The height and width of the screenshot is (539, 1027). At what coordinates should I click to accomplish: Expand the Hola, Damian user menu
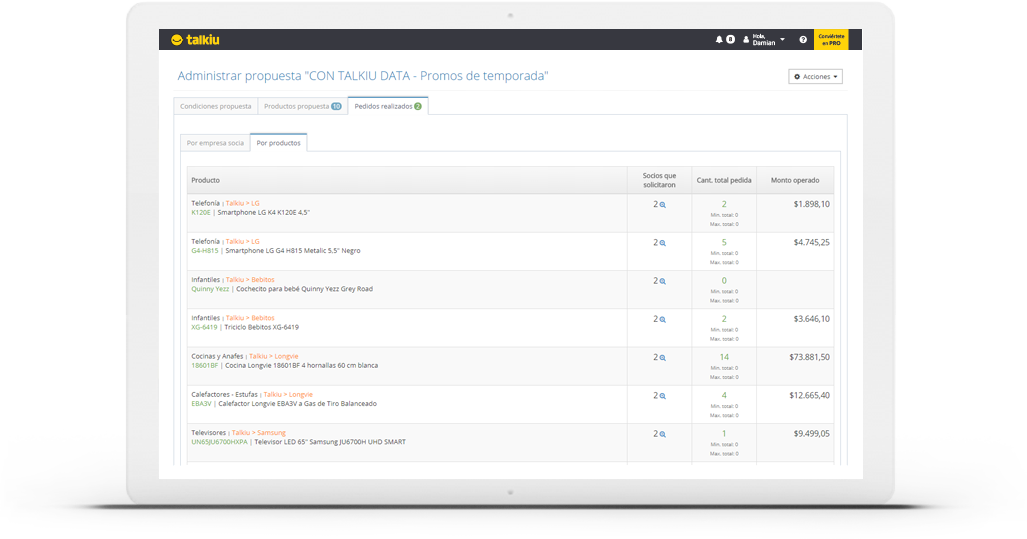click(x=765, y=40)
